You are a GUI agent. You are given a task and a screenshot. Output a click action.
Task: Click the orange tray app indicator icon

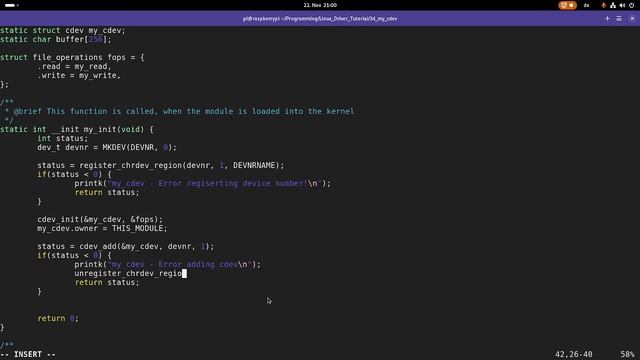604,5
